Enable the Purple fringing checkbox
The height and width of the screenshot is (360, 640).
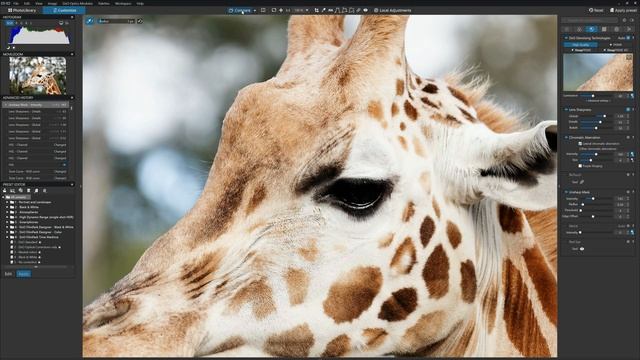[580, 166]
